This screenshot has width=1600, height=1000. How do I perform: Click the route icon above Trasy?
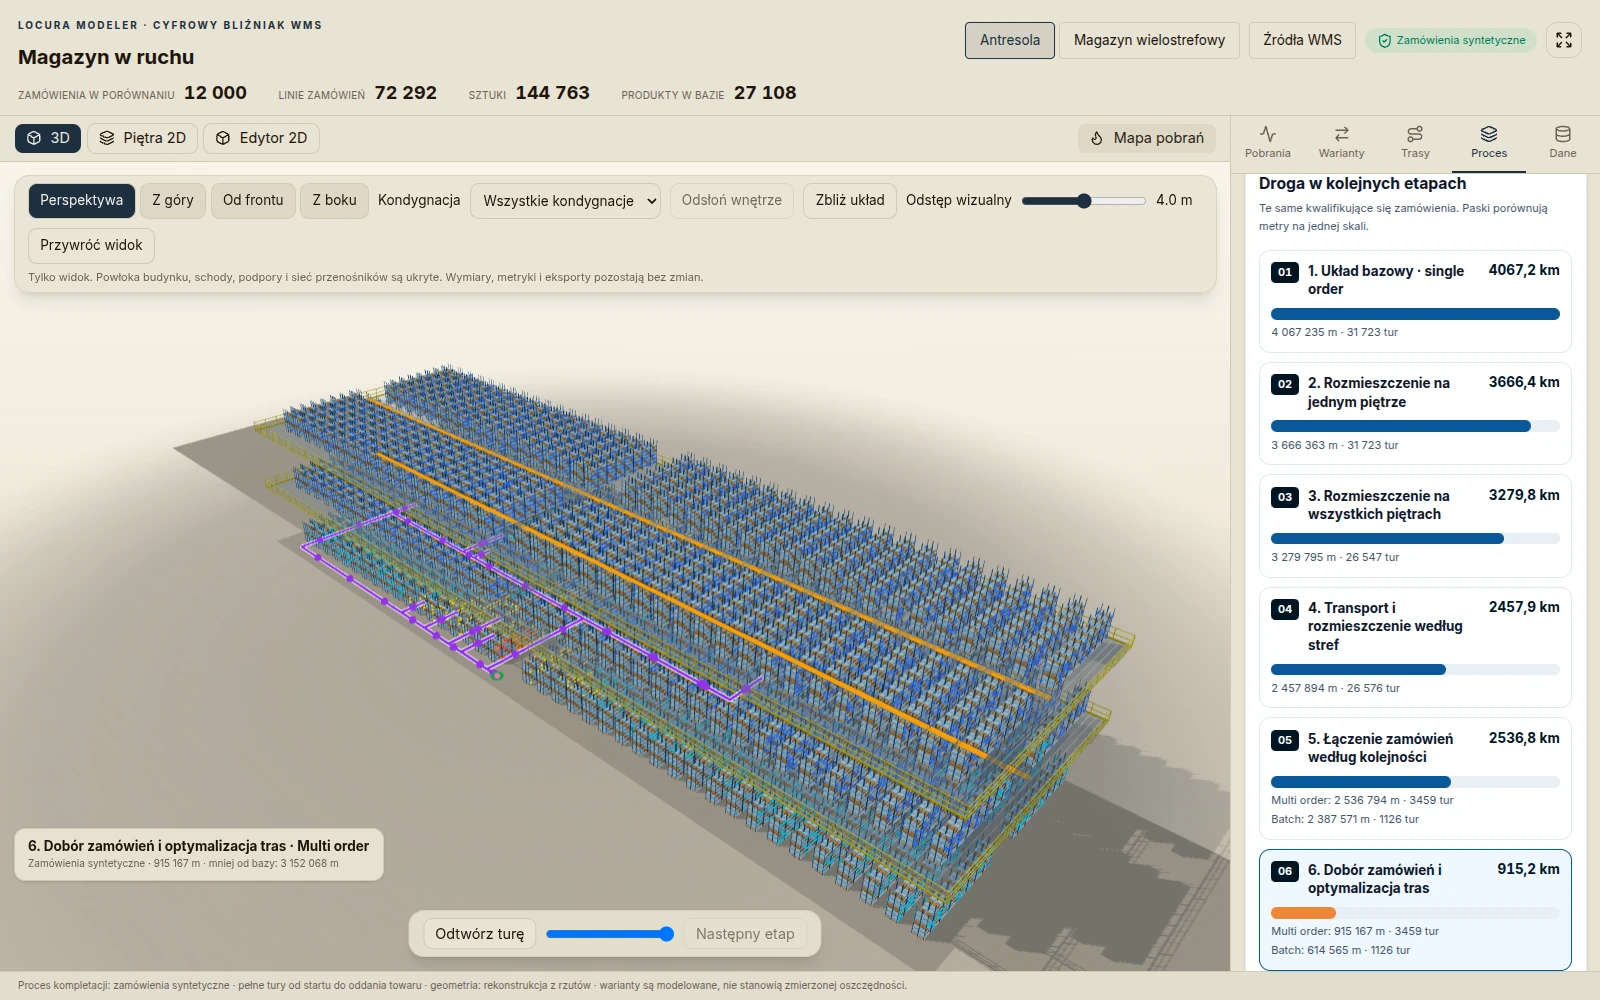[x=1415, y=134]
